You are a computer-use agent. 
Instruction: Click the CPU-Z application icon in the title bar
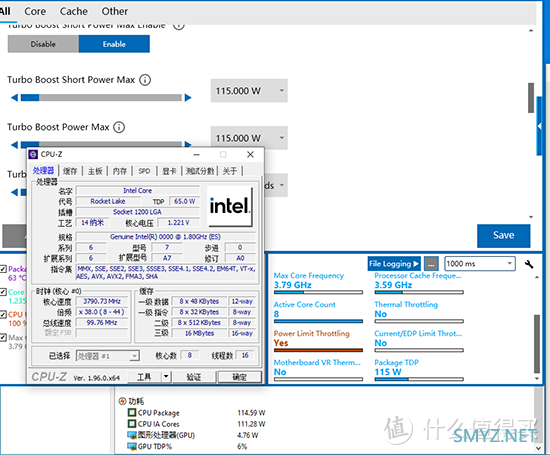(33, 154)
